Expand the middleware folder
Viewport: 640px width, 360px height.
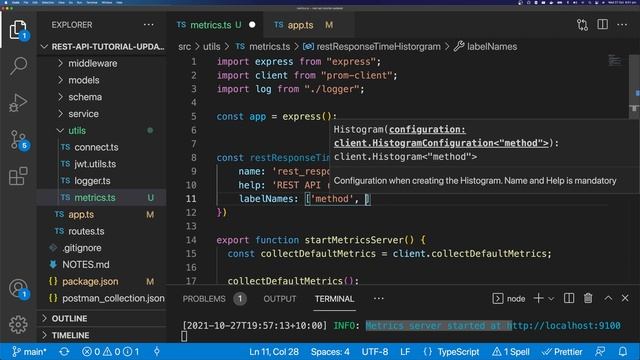click(92, 63)
